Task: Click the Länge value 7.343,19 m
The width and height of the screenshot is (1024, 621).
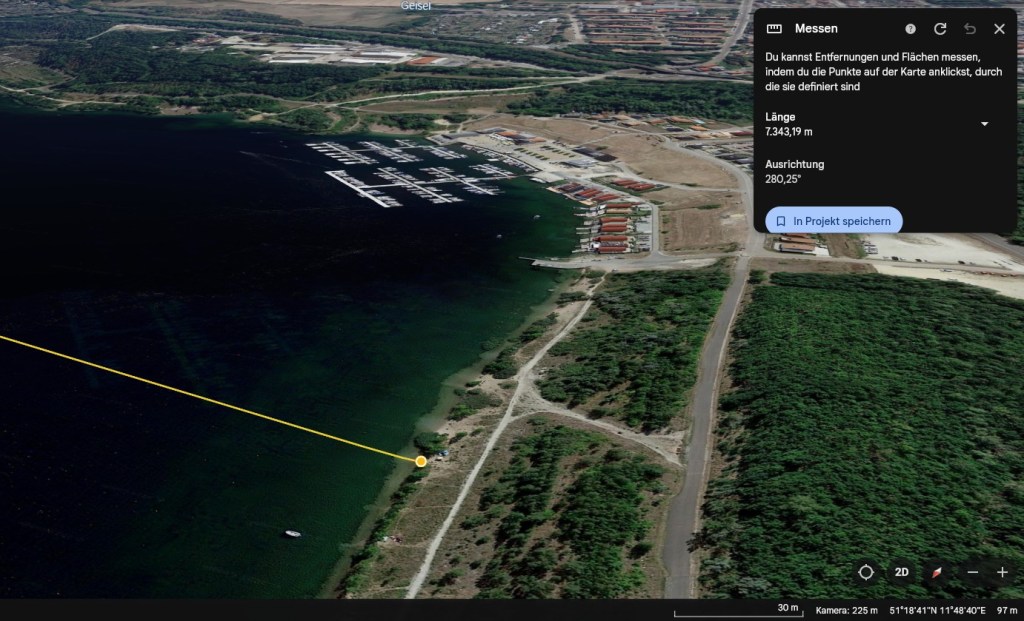Action: pyautogui.click(x=788, y=131)
